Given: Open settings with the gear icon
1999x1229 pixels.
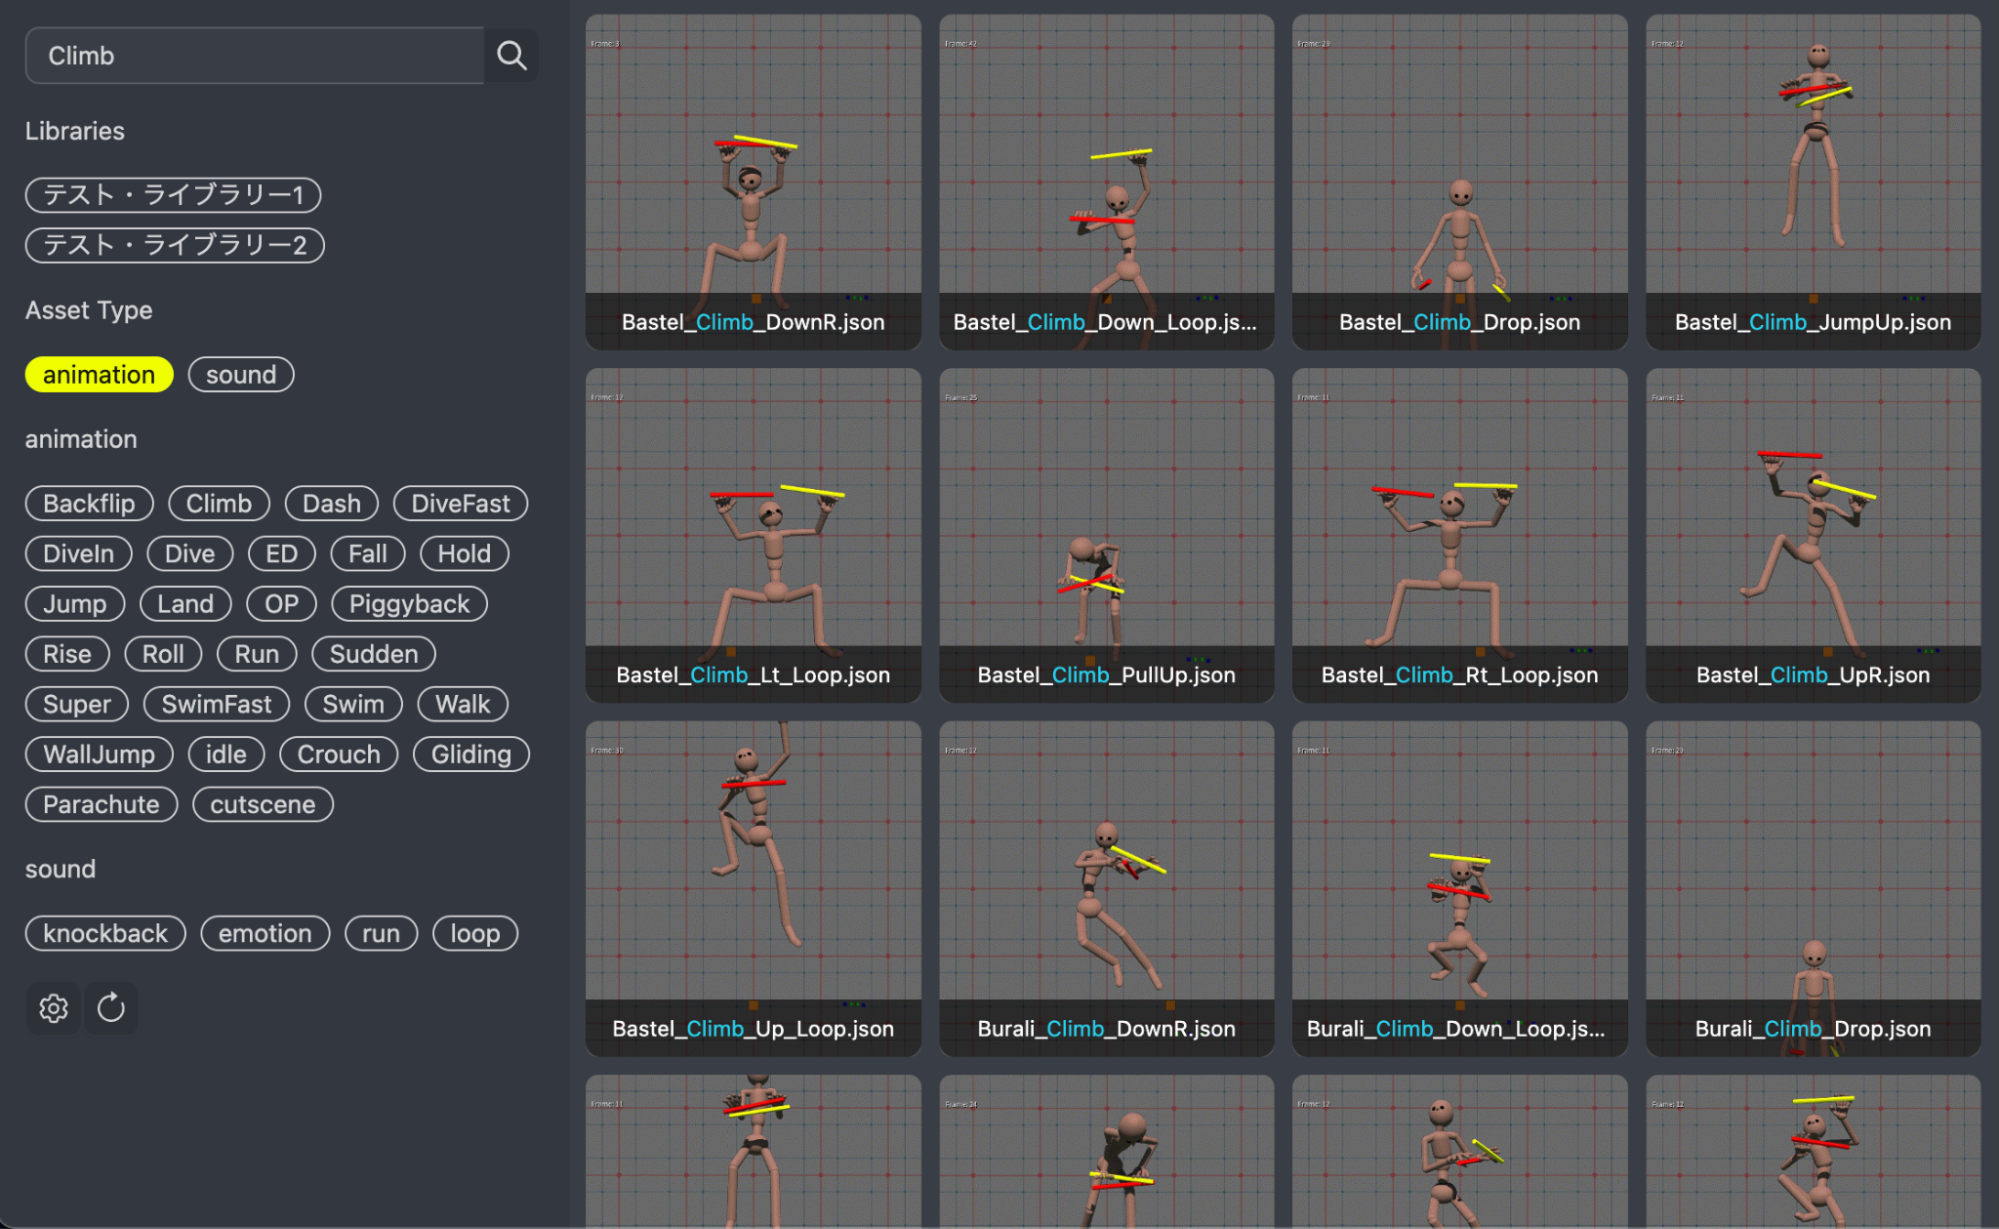Looking at the screenshot, I should coord(53,1008).
